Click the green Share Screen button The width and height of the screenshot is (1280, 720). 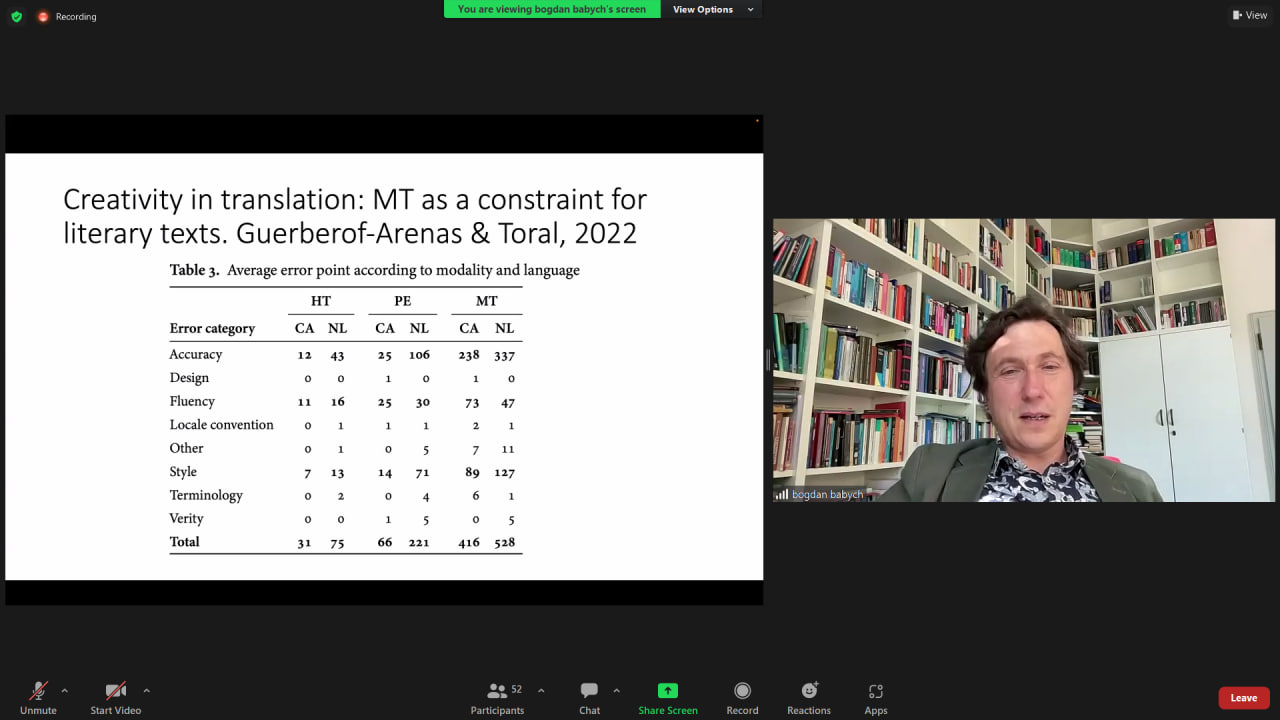pyautogui.click(x=667, y=697)
